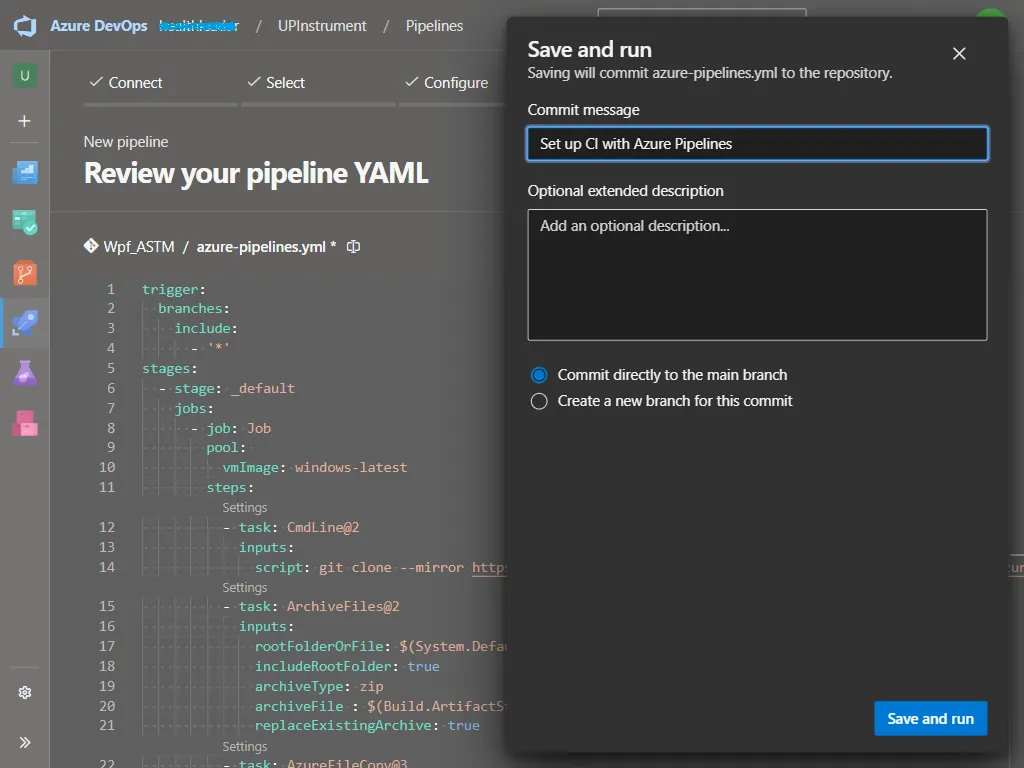Click the 'stage: _default' YAML line

click(x=227, y=389)
